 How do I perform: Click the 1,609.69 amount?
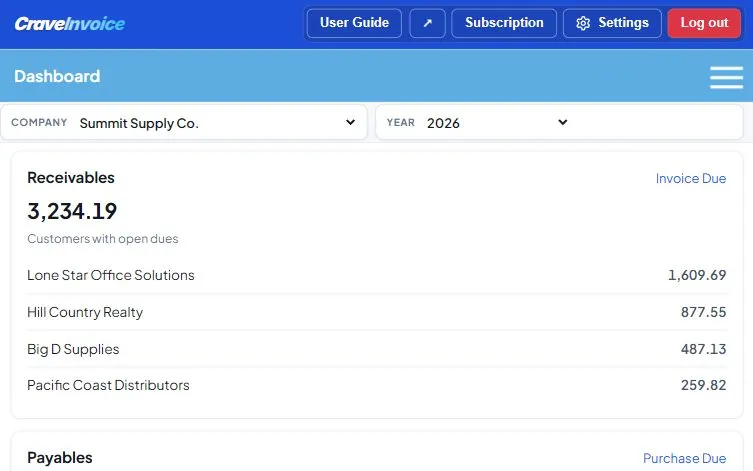(x=697, y=275)
